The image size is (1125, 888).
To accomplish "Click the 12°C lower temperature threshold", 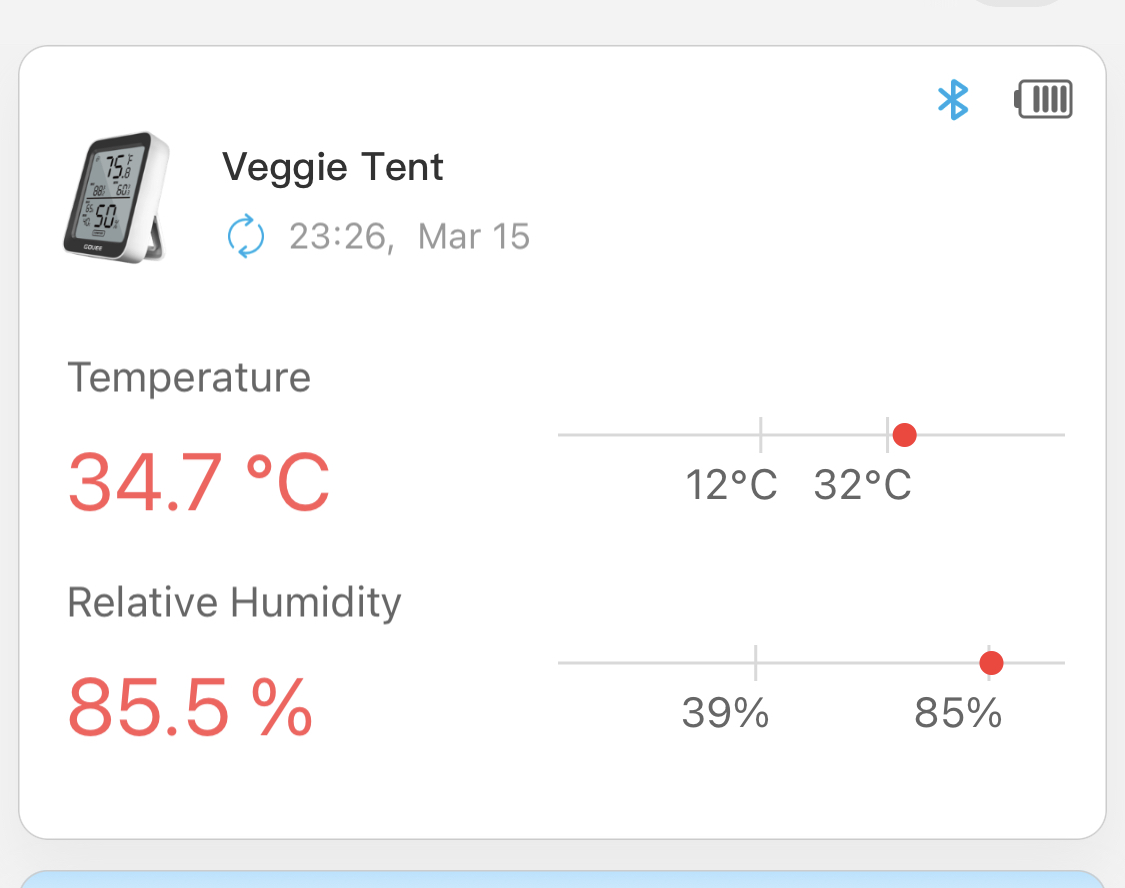I will pyautogui.click(x=731, y=486).
